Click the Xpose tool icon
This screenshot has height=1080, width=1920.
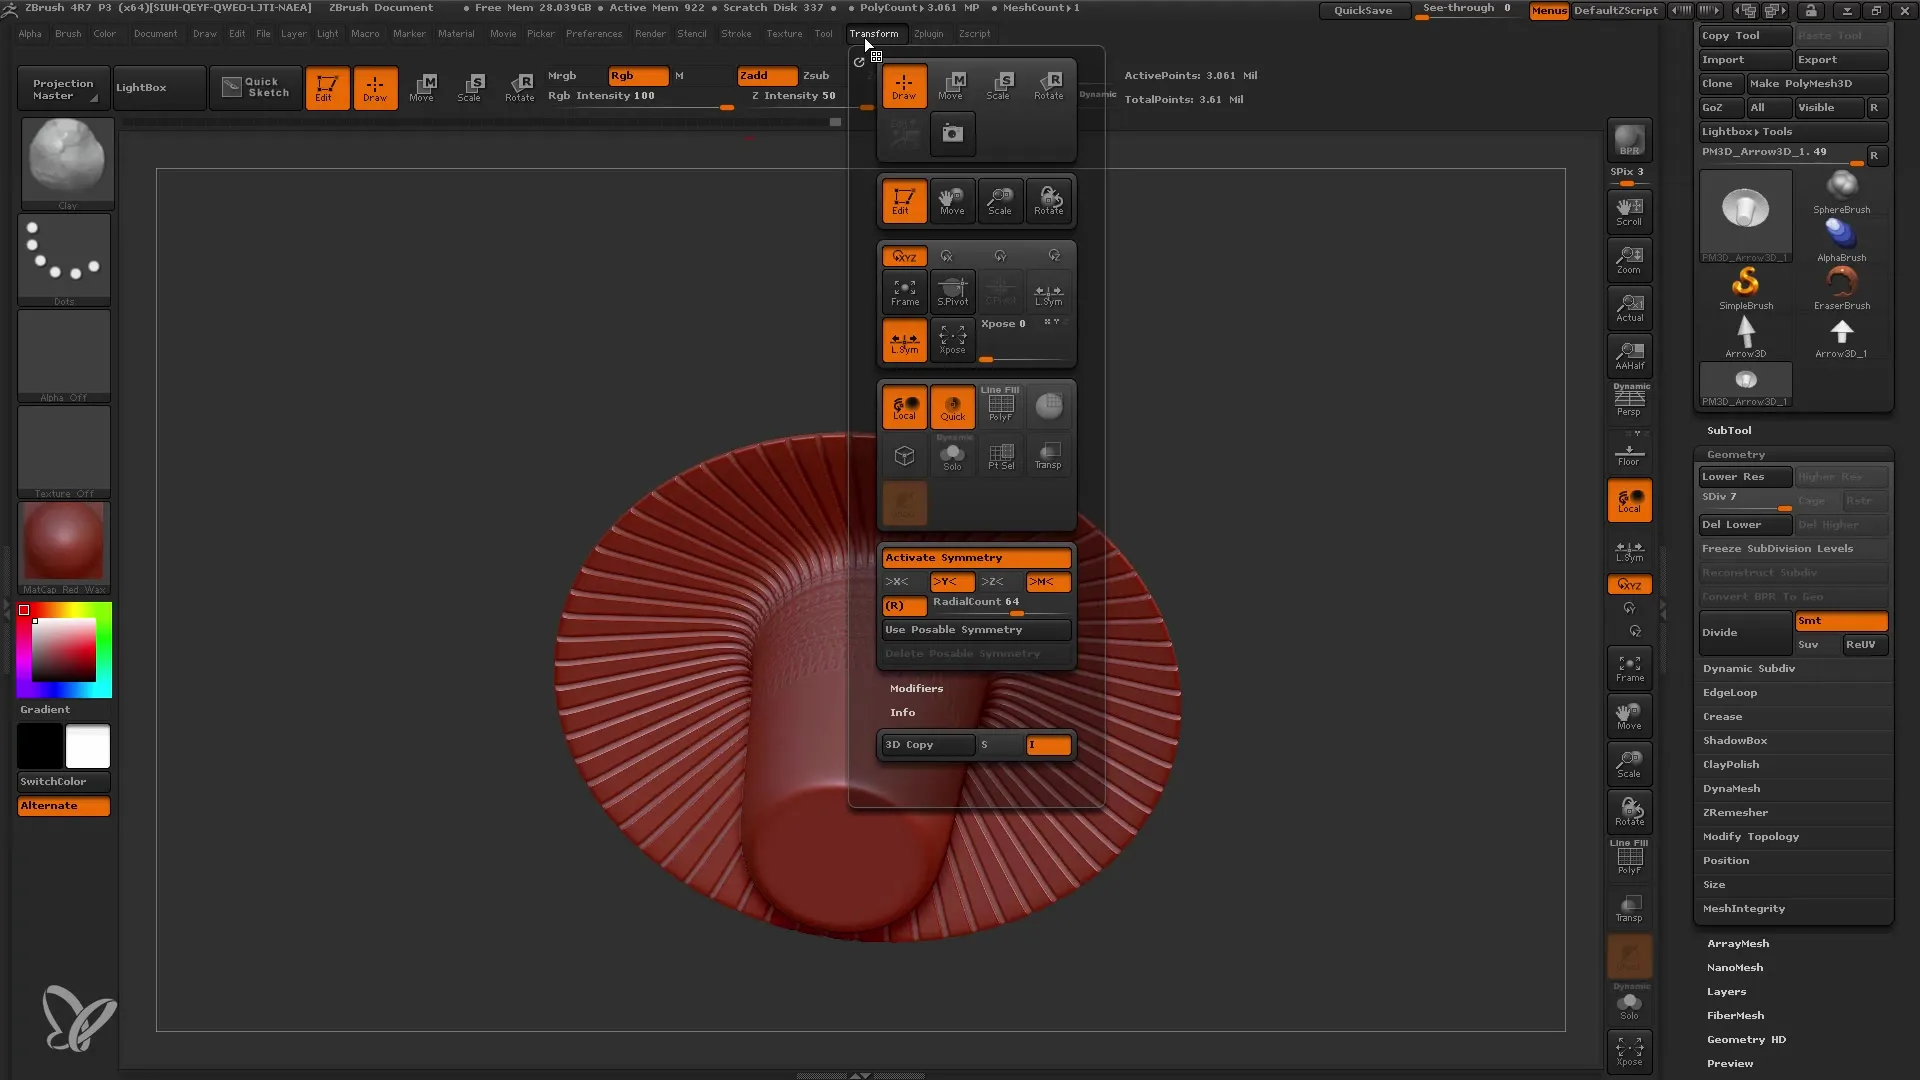(952, 340)
